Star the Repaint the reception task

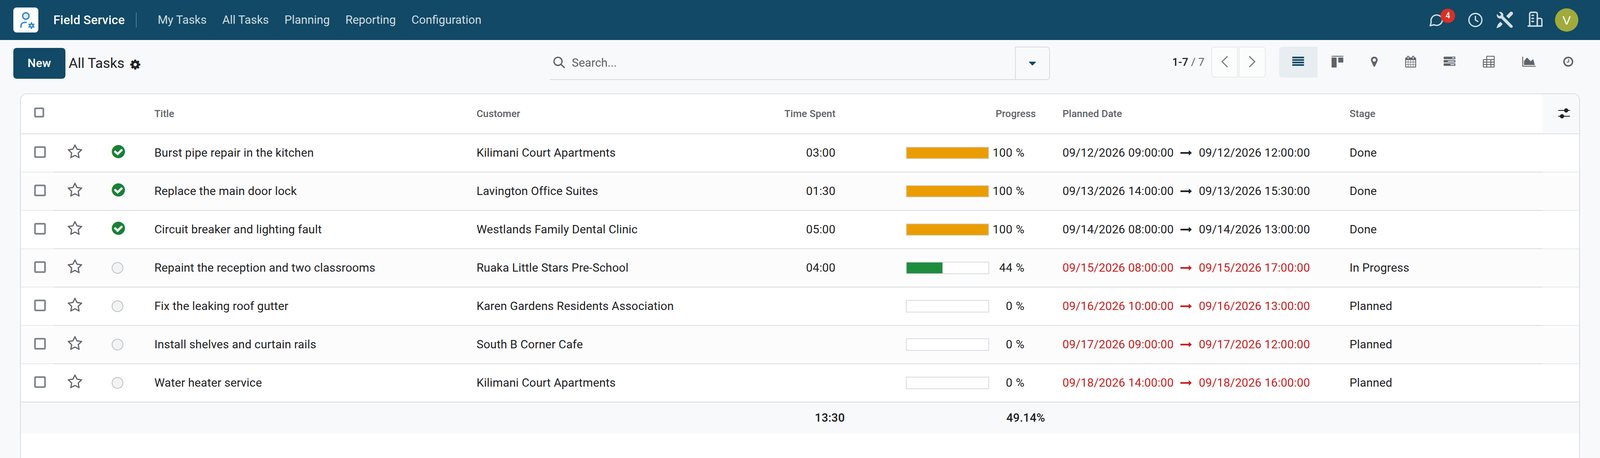(x=75, y=267)
